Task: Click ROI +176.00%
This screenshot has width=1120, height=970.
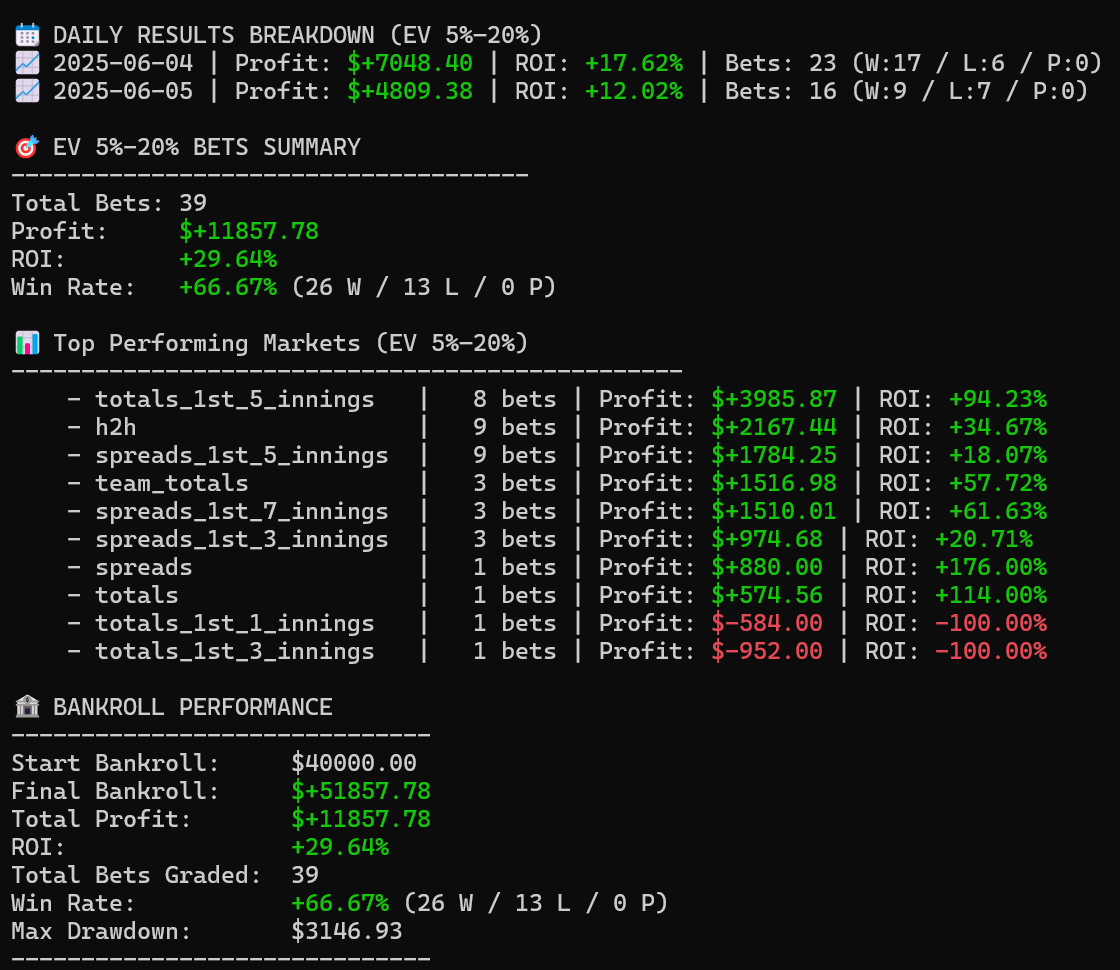Action: [x=991, y=567]
